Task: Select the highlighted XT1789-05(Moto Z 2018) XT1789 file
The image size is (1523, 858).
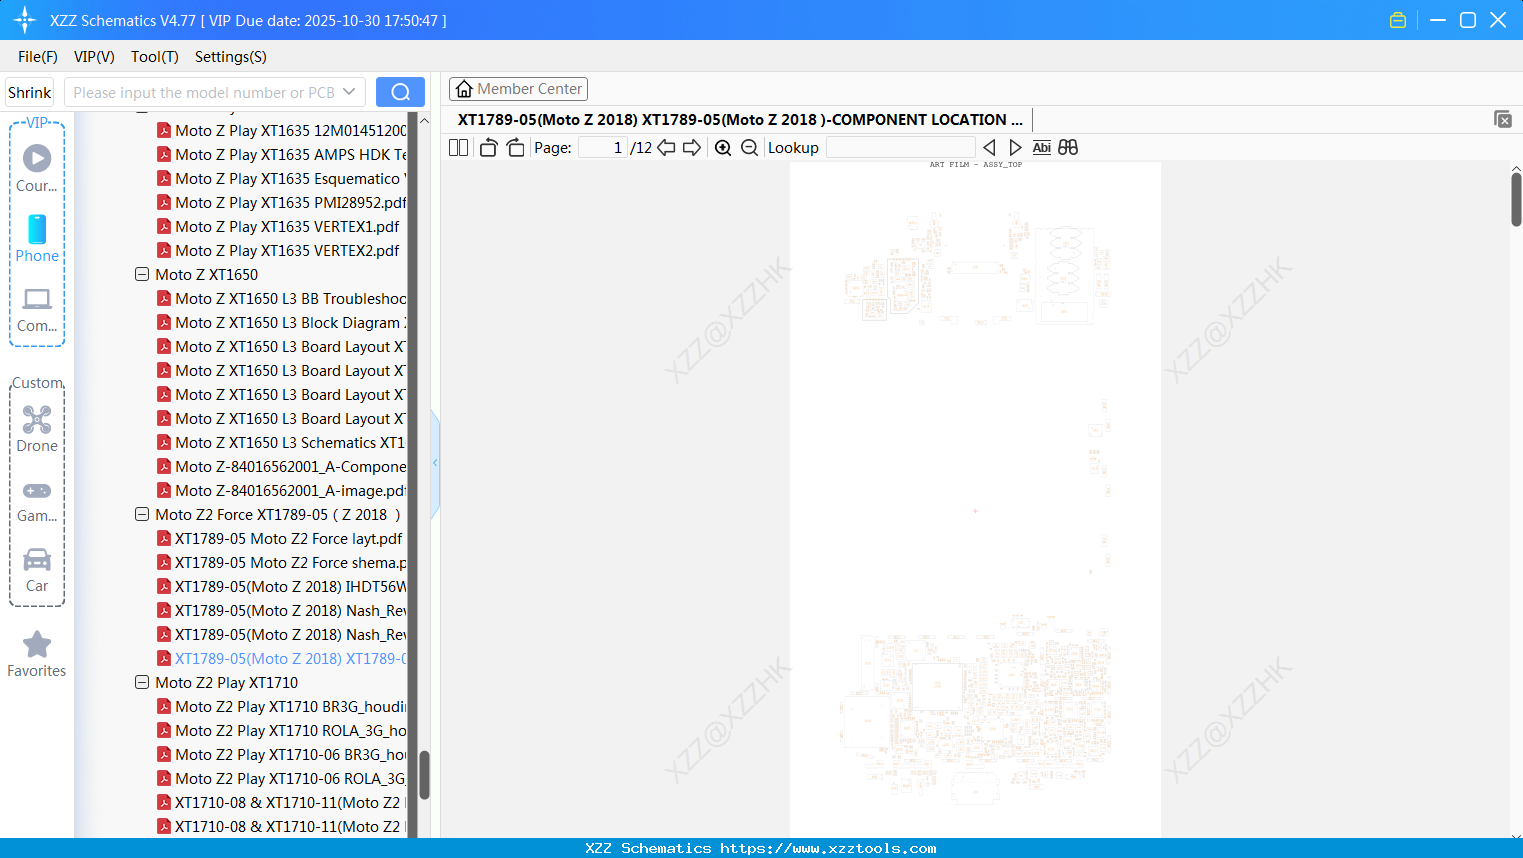Action: (x=282, y=658)
